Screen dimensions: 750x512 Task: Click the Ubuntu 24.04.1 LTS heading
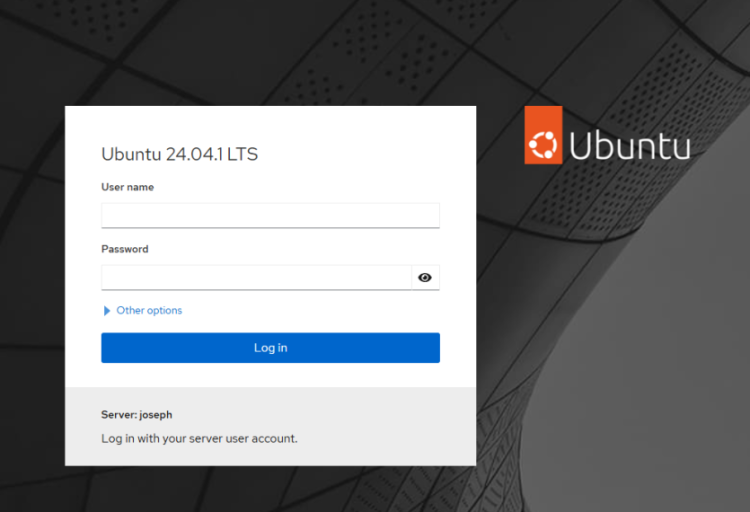pos(180,154)
